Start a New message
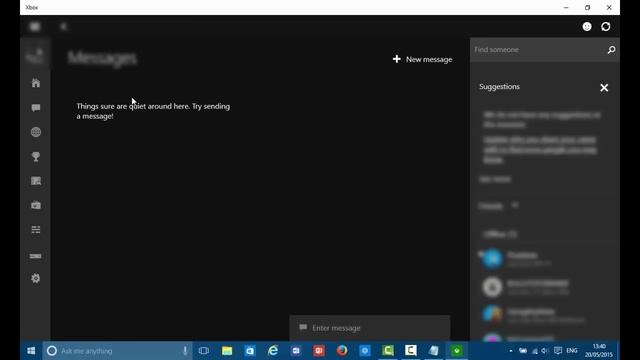Viewport: 640px width, 360px height. coord(422,59)
